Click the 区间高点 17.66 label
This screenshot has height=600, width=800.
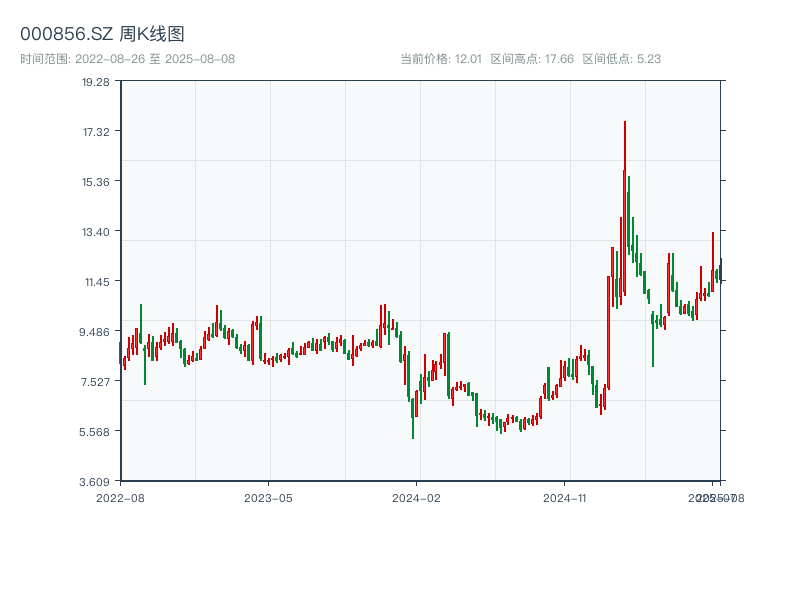pyautogui.click(x=532, y=59)
